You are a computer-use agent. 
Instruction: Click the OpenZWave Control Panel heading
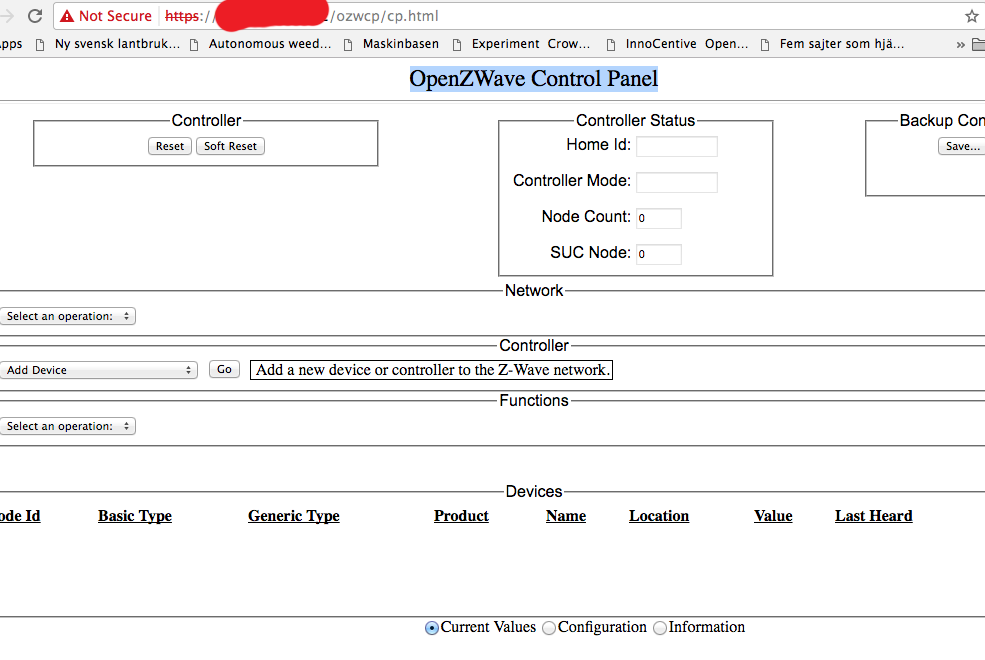(x=533, y=78)
